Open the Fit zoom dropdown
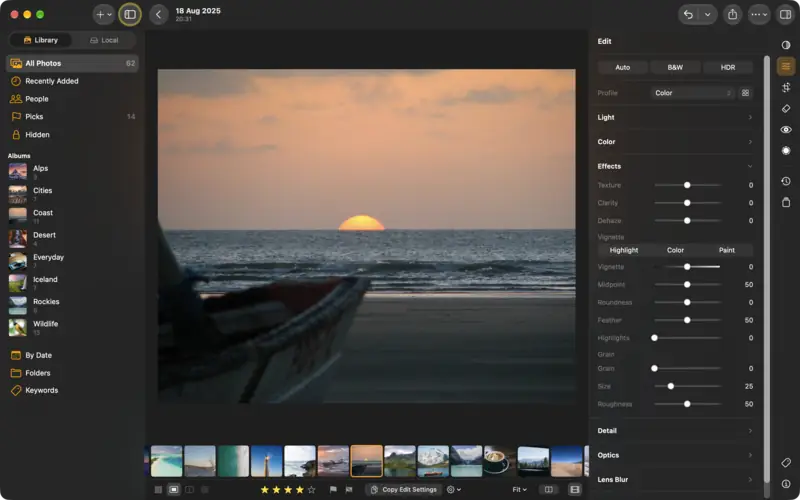800x500 pixels. [x=519, y=489]
